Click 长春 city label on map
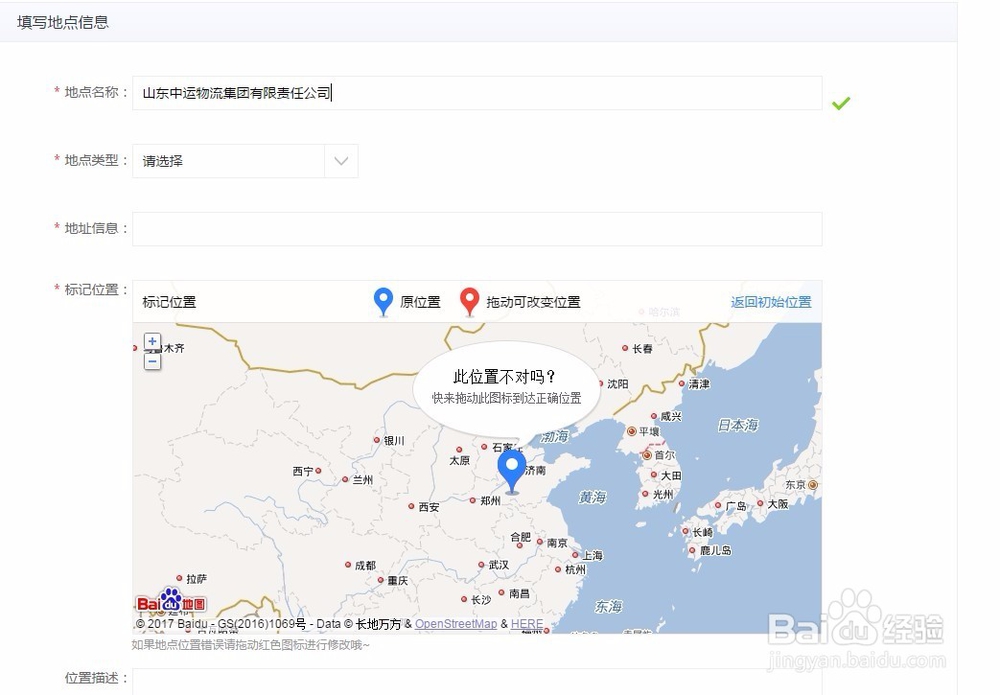The image size is (1000, 695). click(x=642, y=349)
